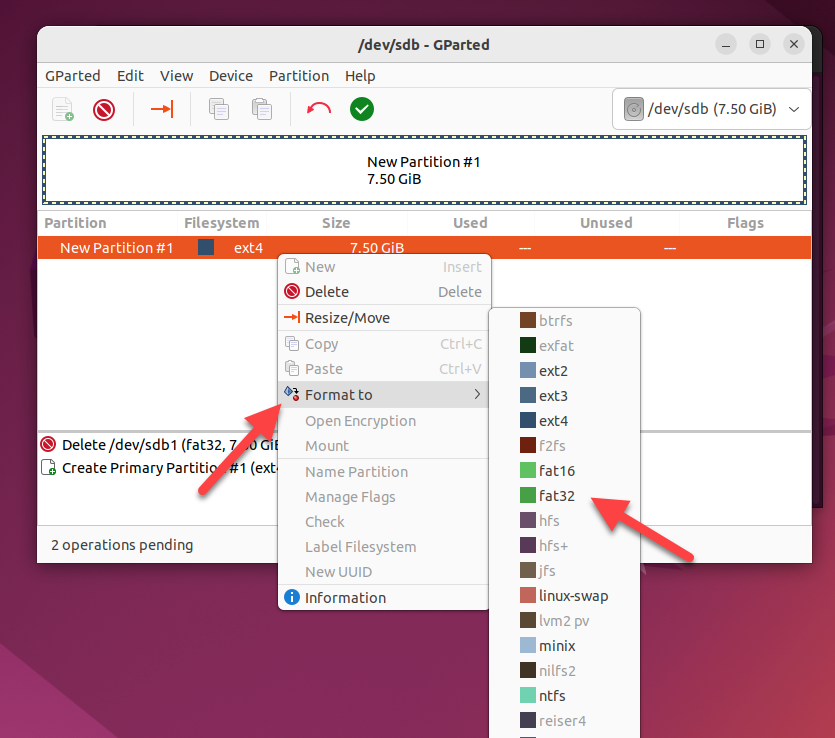The width and height of the screenshot is (835, 738).
Task: Click the Paste partition toolbar icon
Action: [261, 109]
